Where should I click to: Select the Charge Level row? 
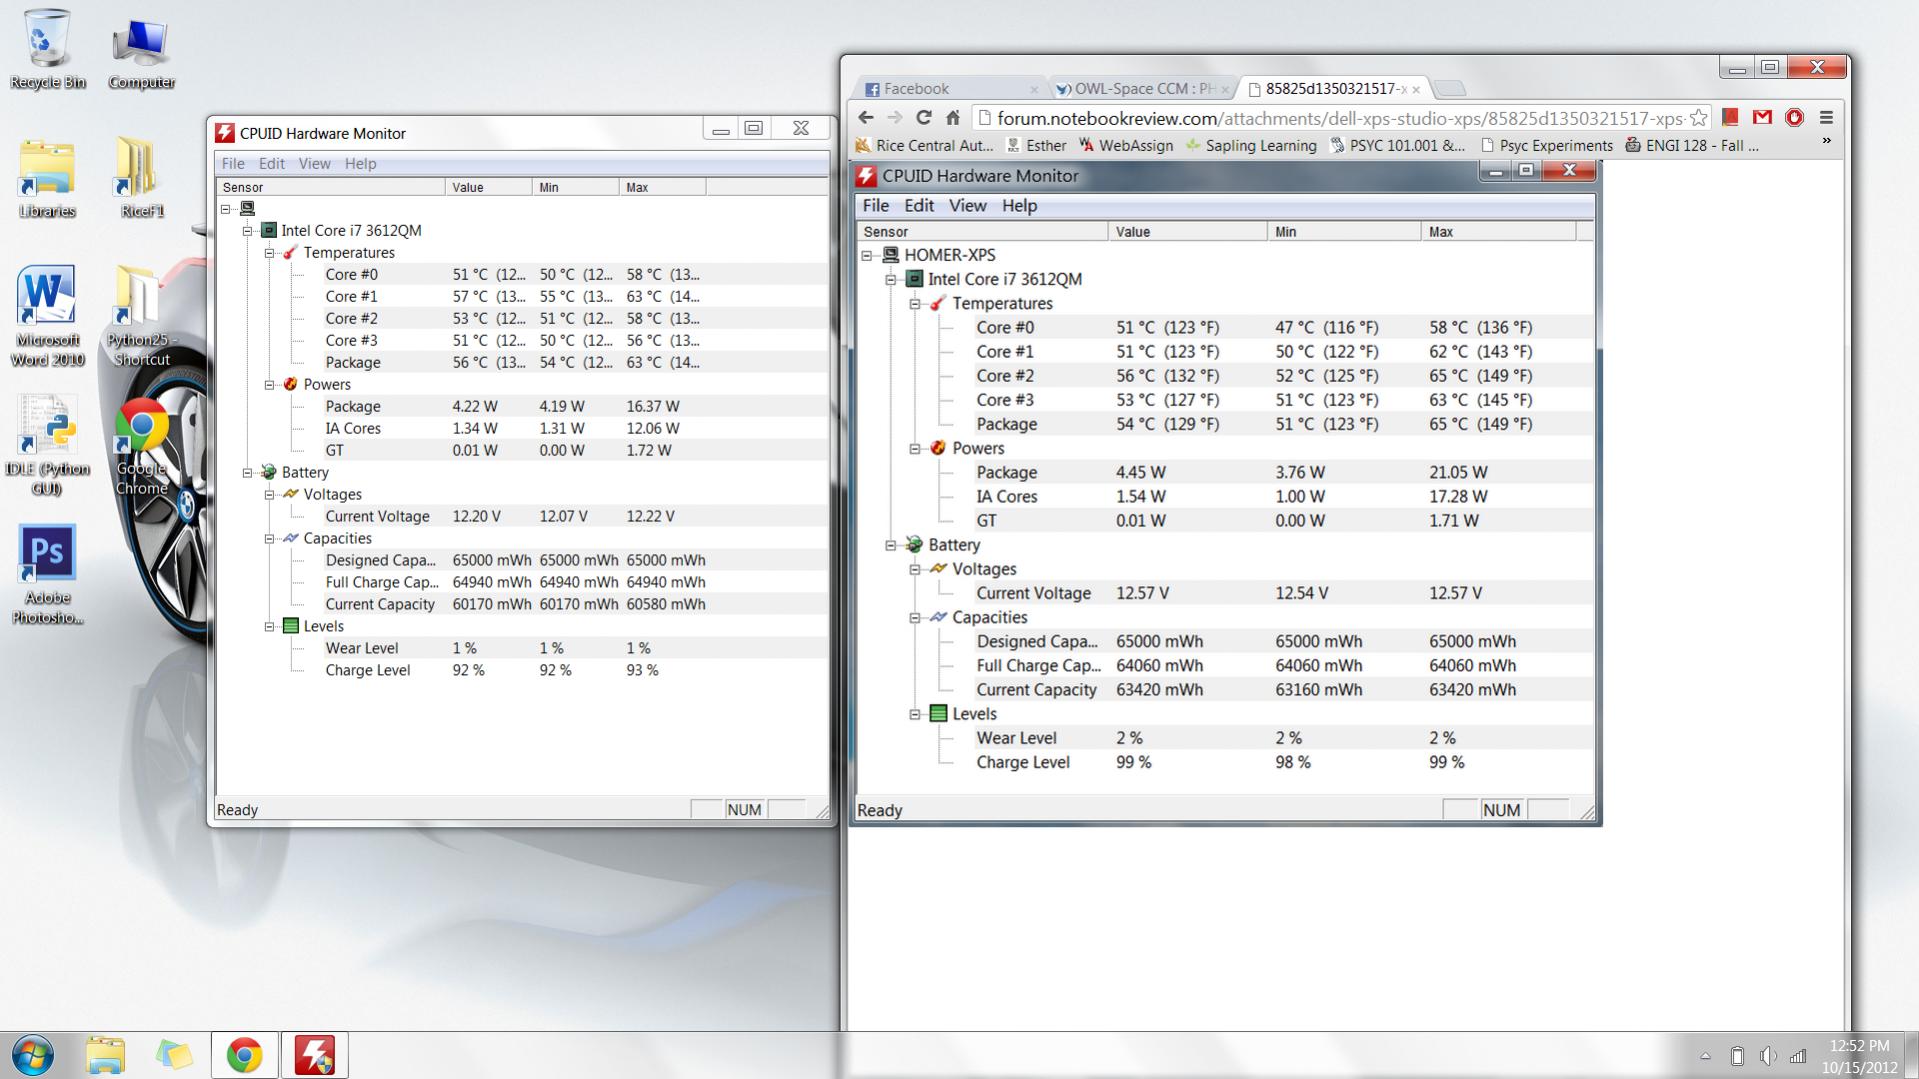(x=367, y=671)
